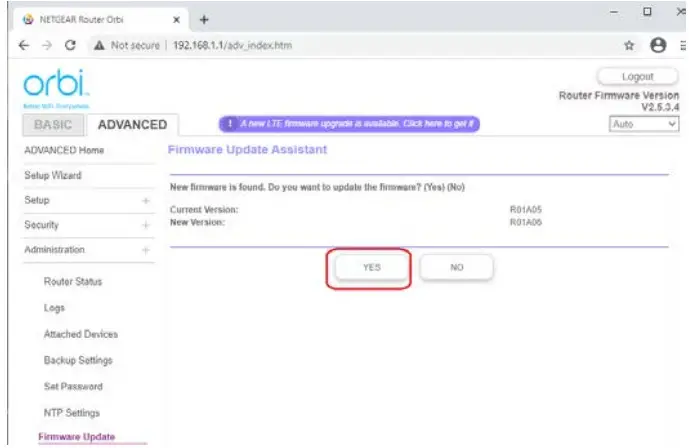Click the new LTE firmware upgrade banner
Screen dimensions: 689x448
349,124
